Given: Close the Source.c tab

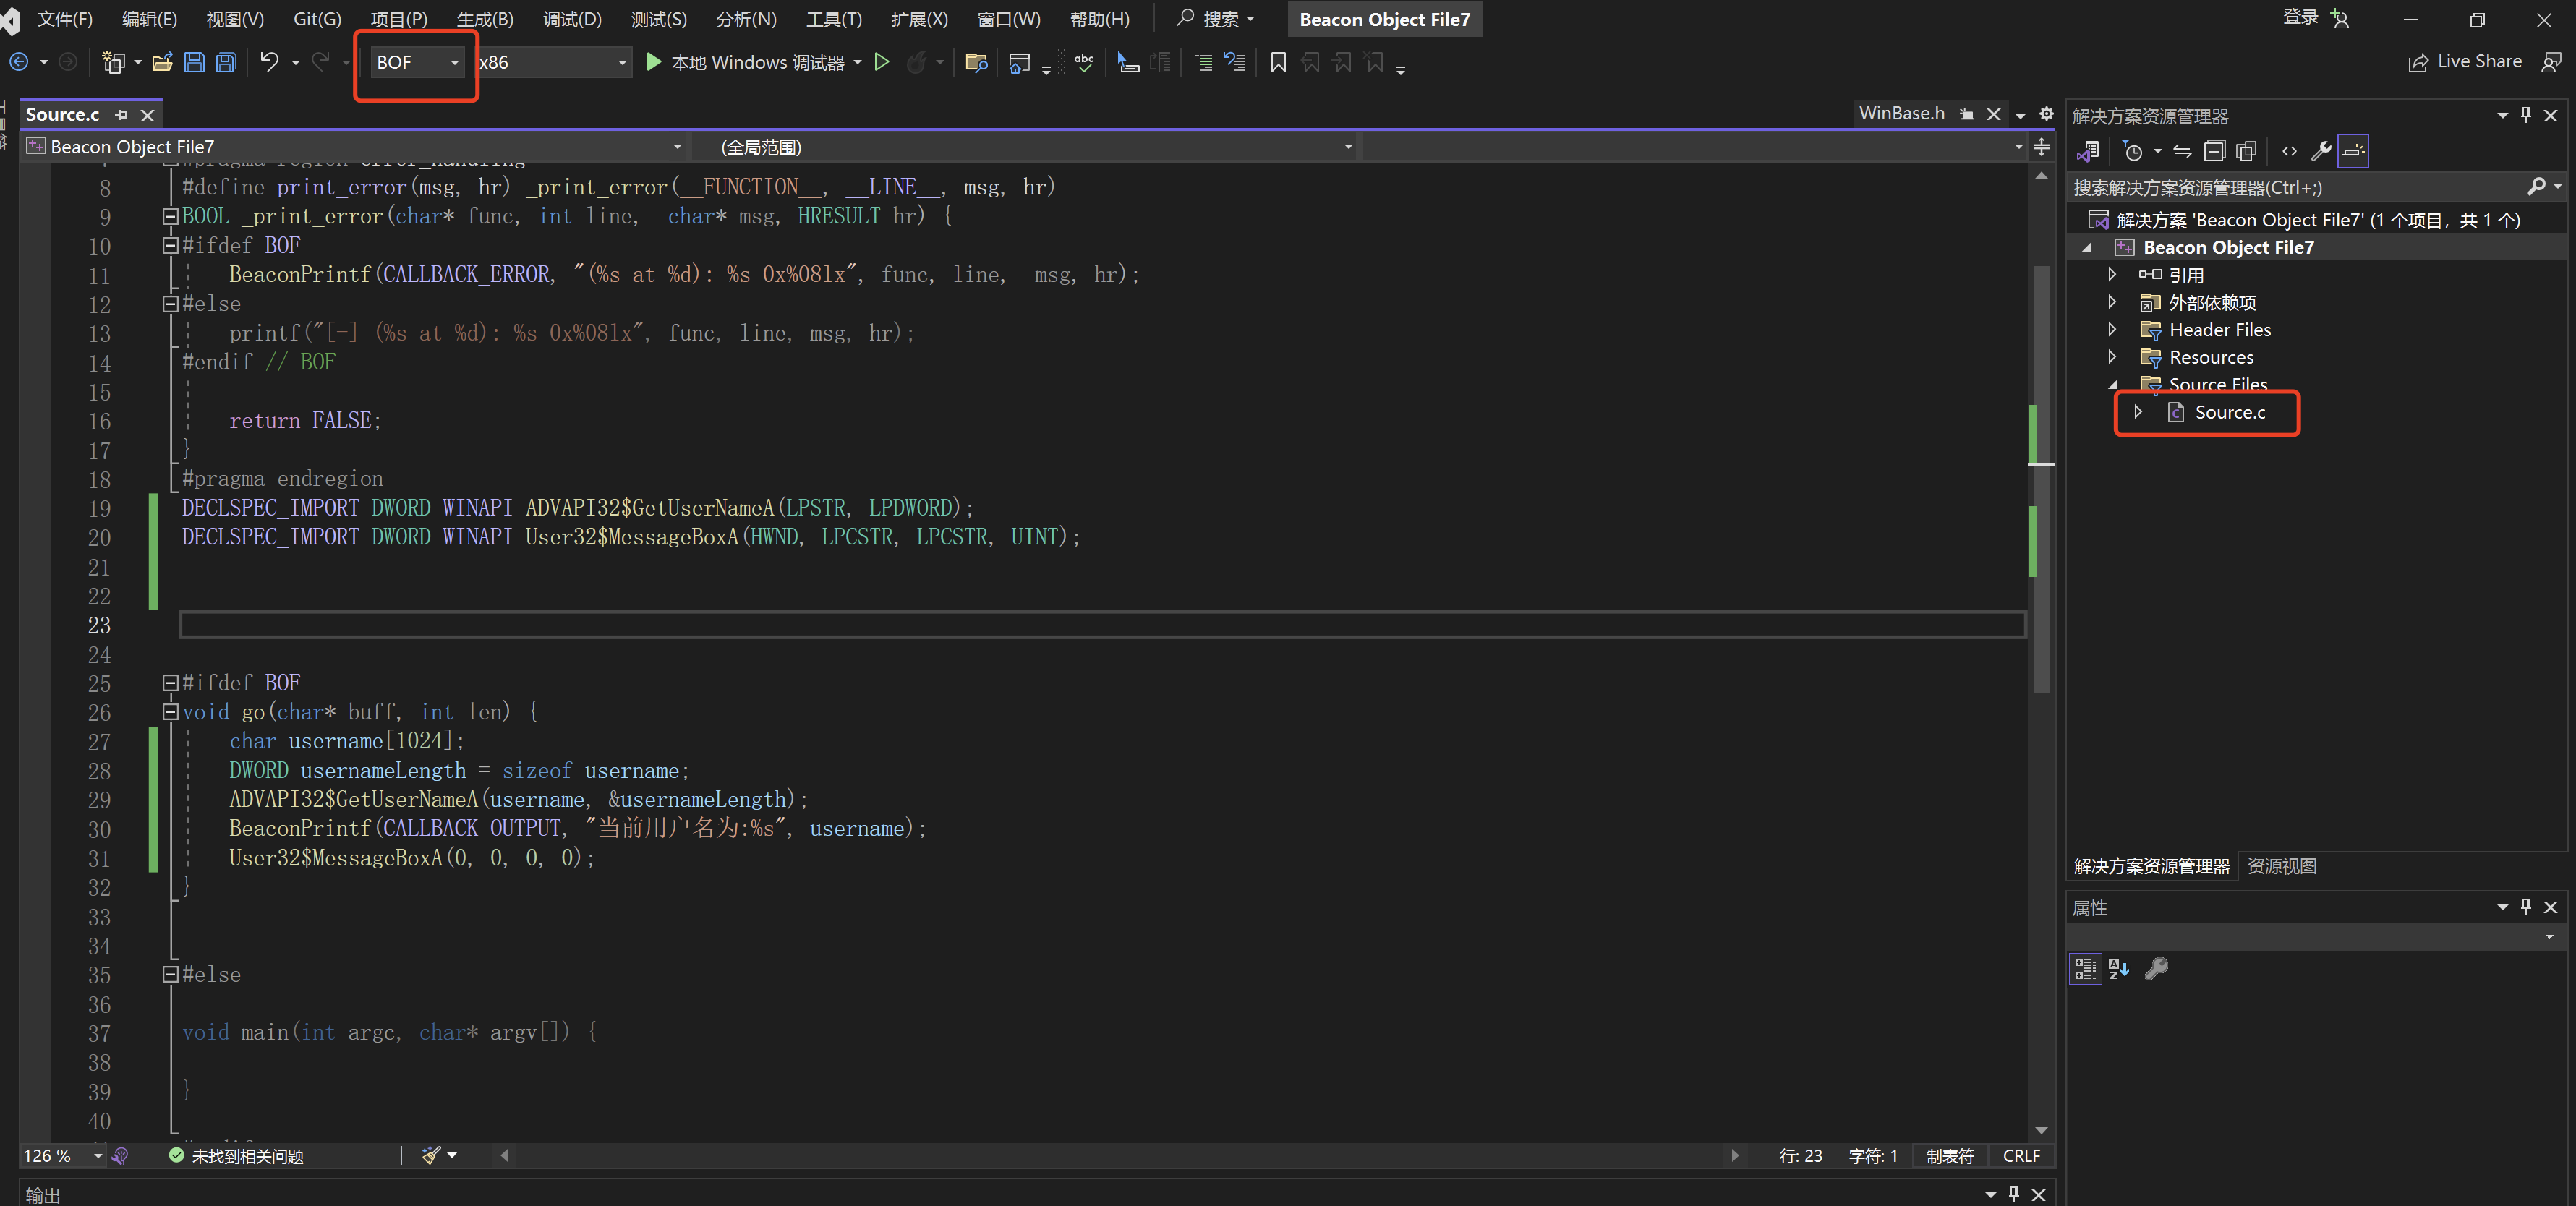Looking at the screenshot, I should (x=147, y=115).
